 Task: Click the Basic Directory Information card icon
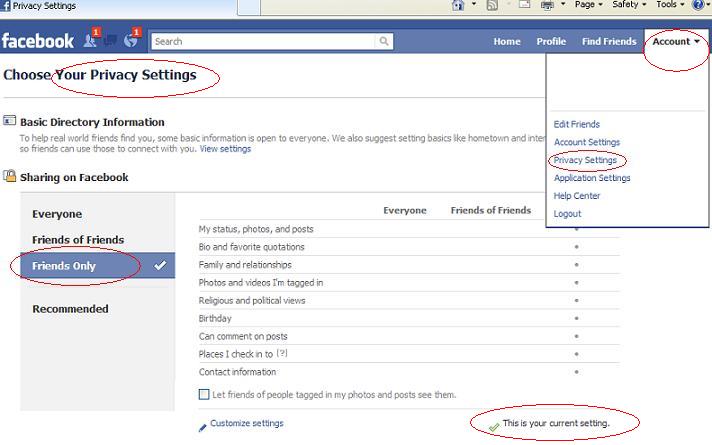click(x=9, y=121)
